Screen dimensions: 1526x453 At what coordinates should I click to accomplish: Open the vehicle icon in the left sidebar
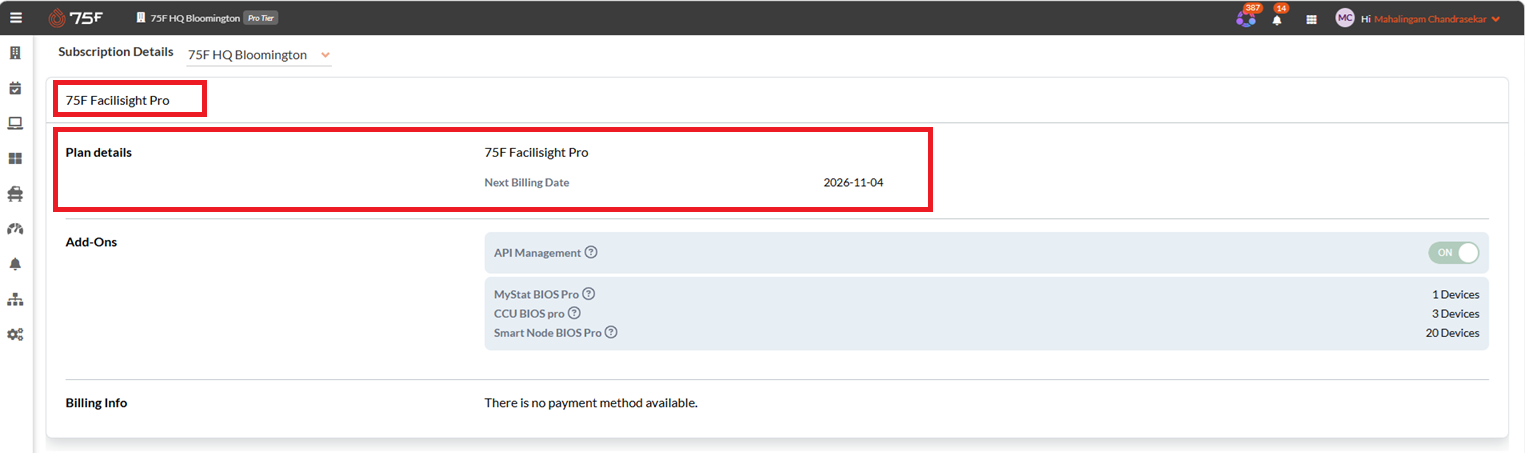[x=15, y=193]
